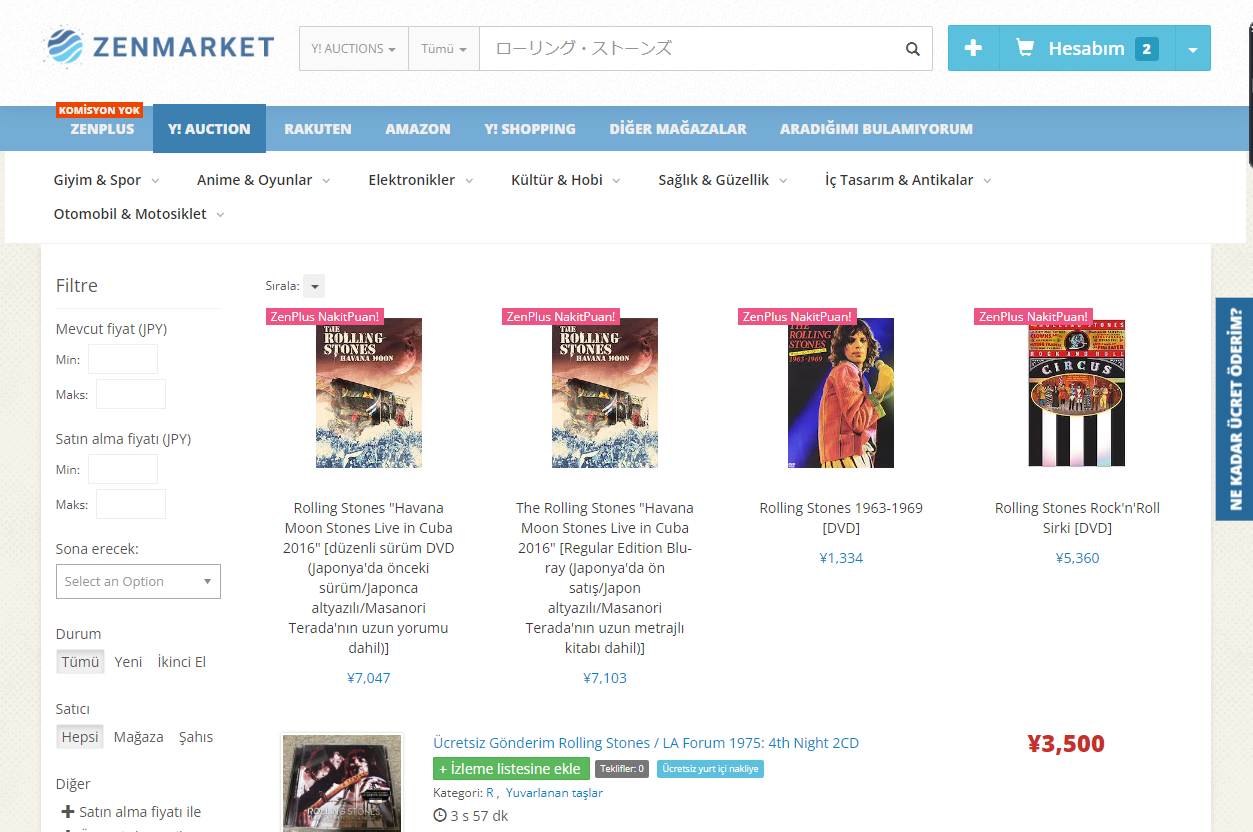Click the ¥5,360 price
1253x832 pixels.
[x=1077, y=558]
